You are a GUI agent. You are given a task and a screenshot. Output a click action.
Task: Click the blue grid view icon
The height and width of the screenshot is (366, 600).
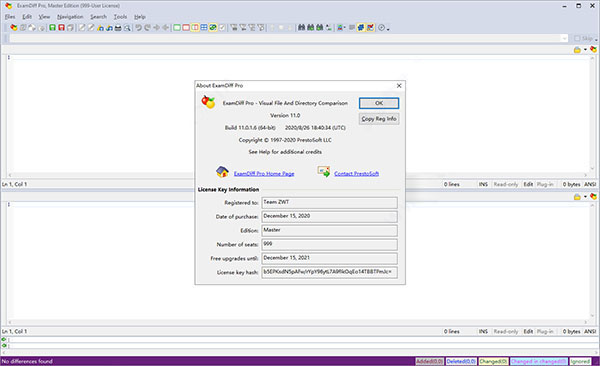pyautogui.click(x=204, y=28)
